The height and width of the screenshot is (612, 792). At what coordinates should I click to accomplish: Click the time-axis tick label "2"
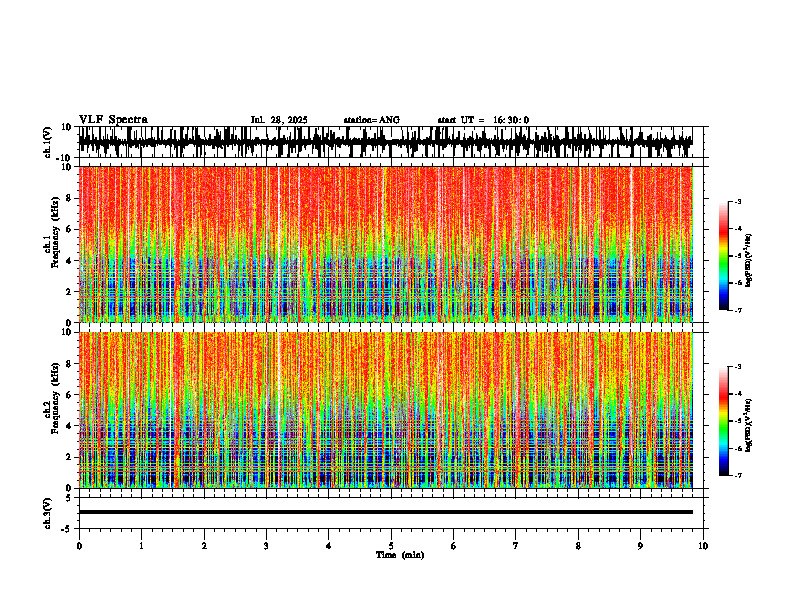pos(204,546)
